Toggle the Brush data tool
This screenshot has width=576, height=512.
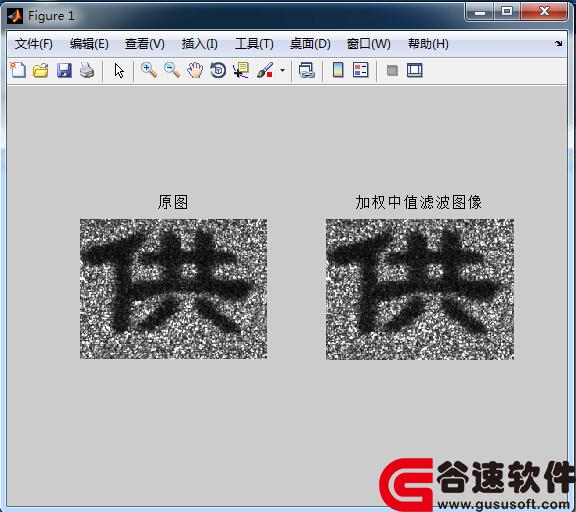(x=265, y=70)
